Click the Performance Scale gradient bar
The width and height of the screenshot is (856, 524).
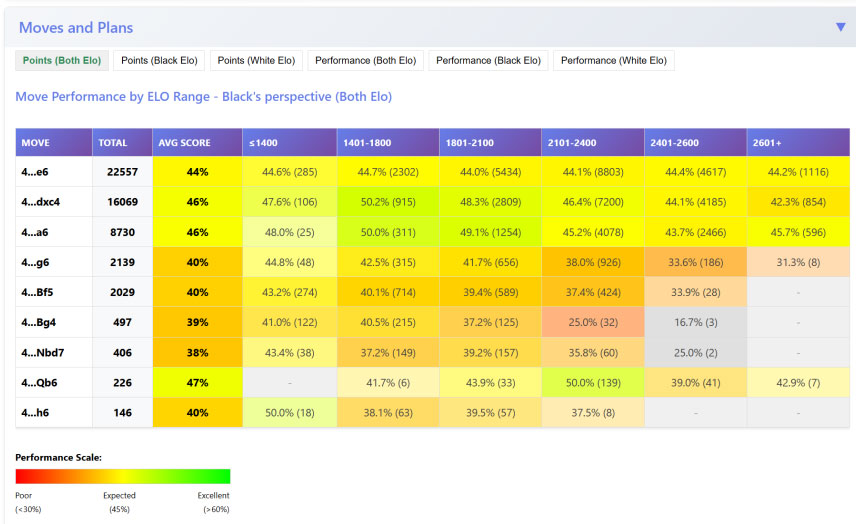click(123, 477)
